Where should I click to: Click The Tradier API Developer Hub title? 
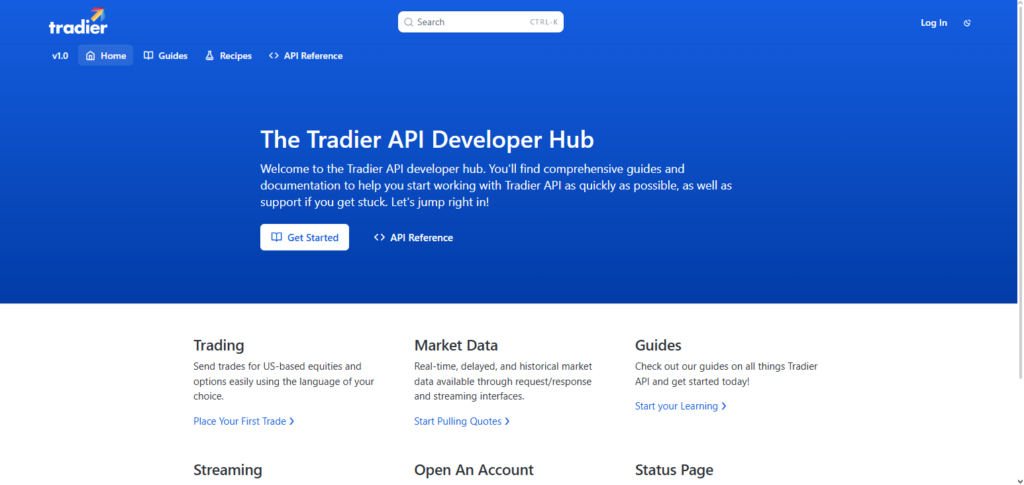pyautogui.click(x=427, y=140)
